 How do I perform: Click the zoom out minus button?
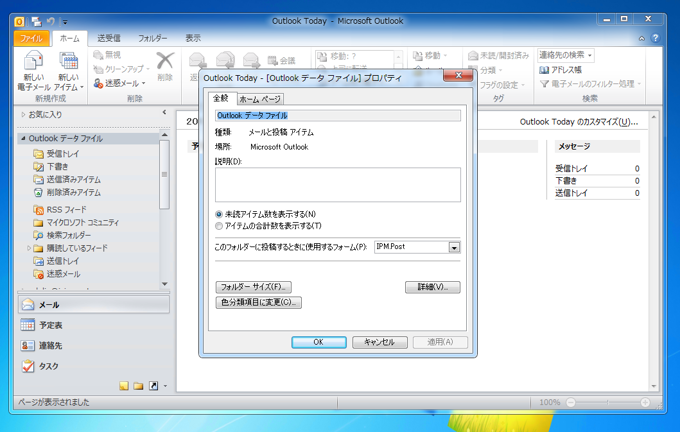click(571, 403)
